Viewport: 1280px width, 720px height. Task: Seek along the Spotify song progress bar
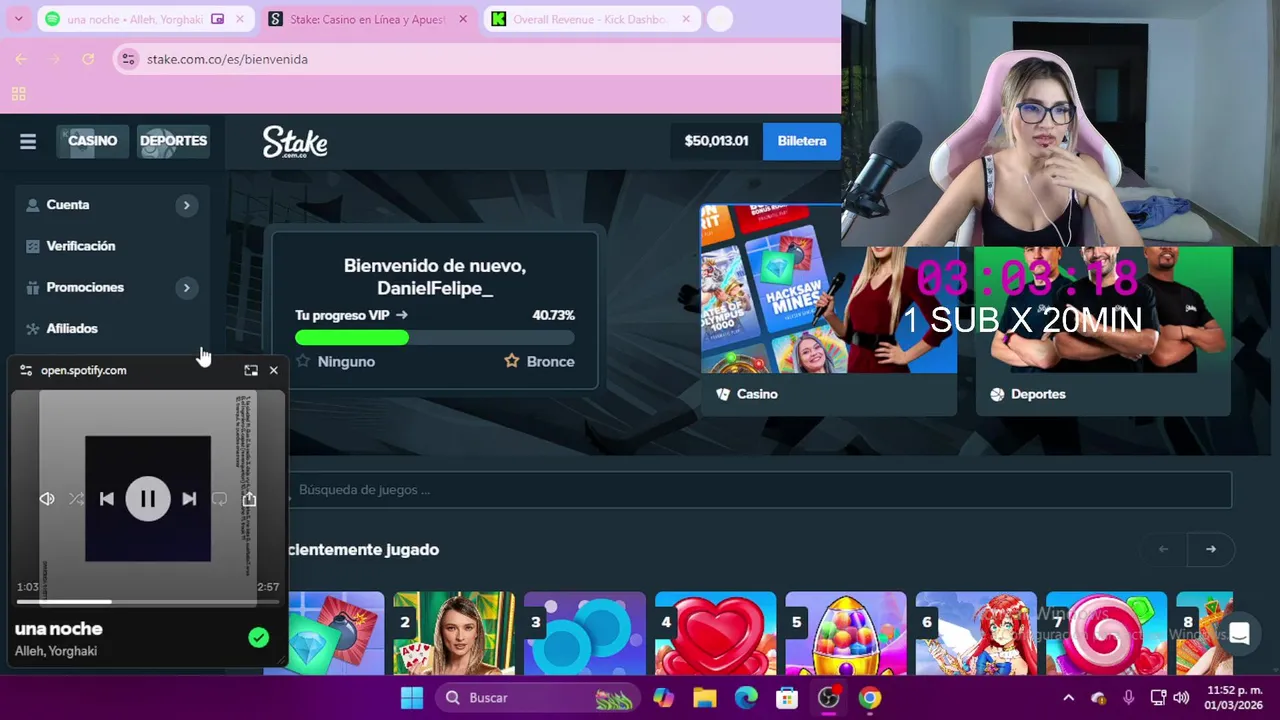148,602
